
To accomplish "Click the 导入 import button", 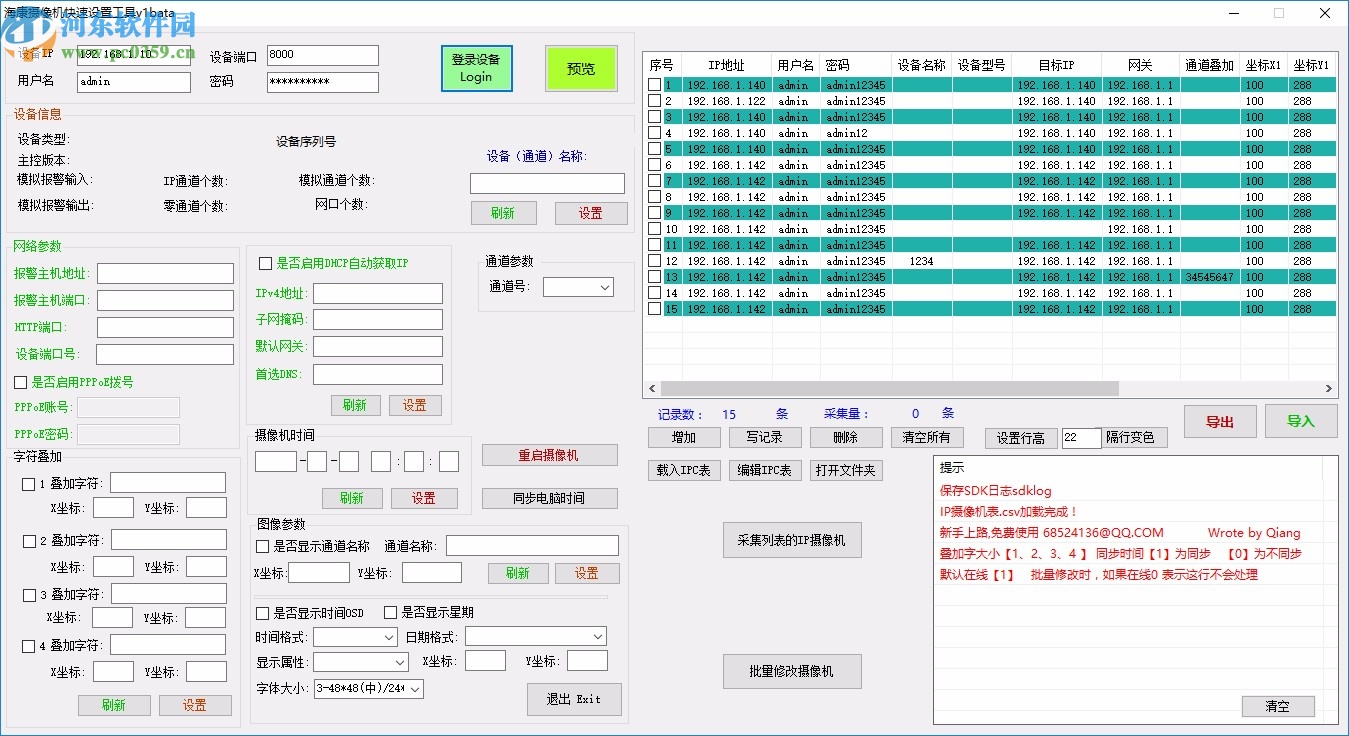I will pyautogui.click(x=1301, y=421).
